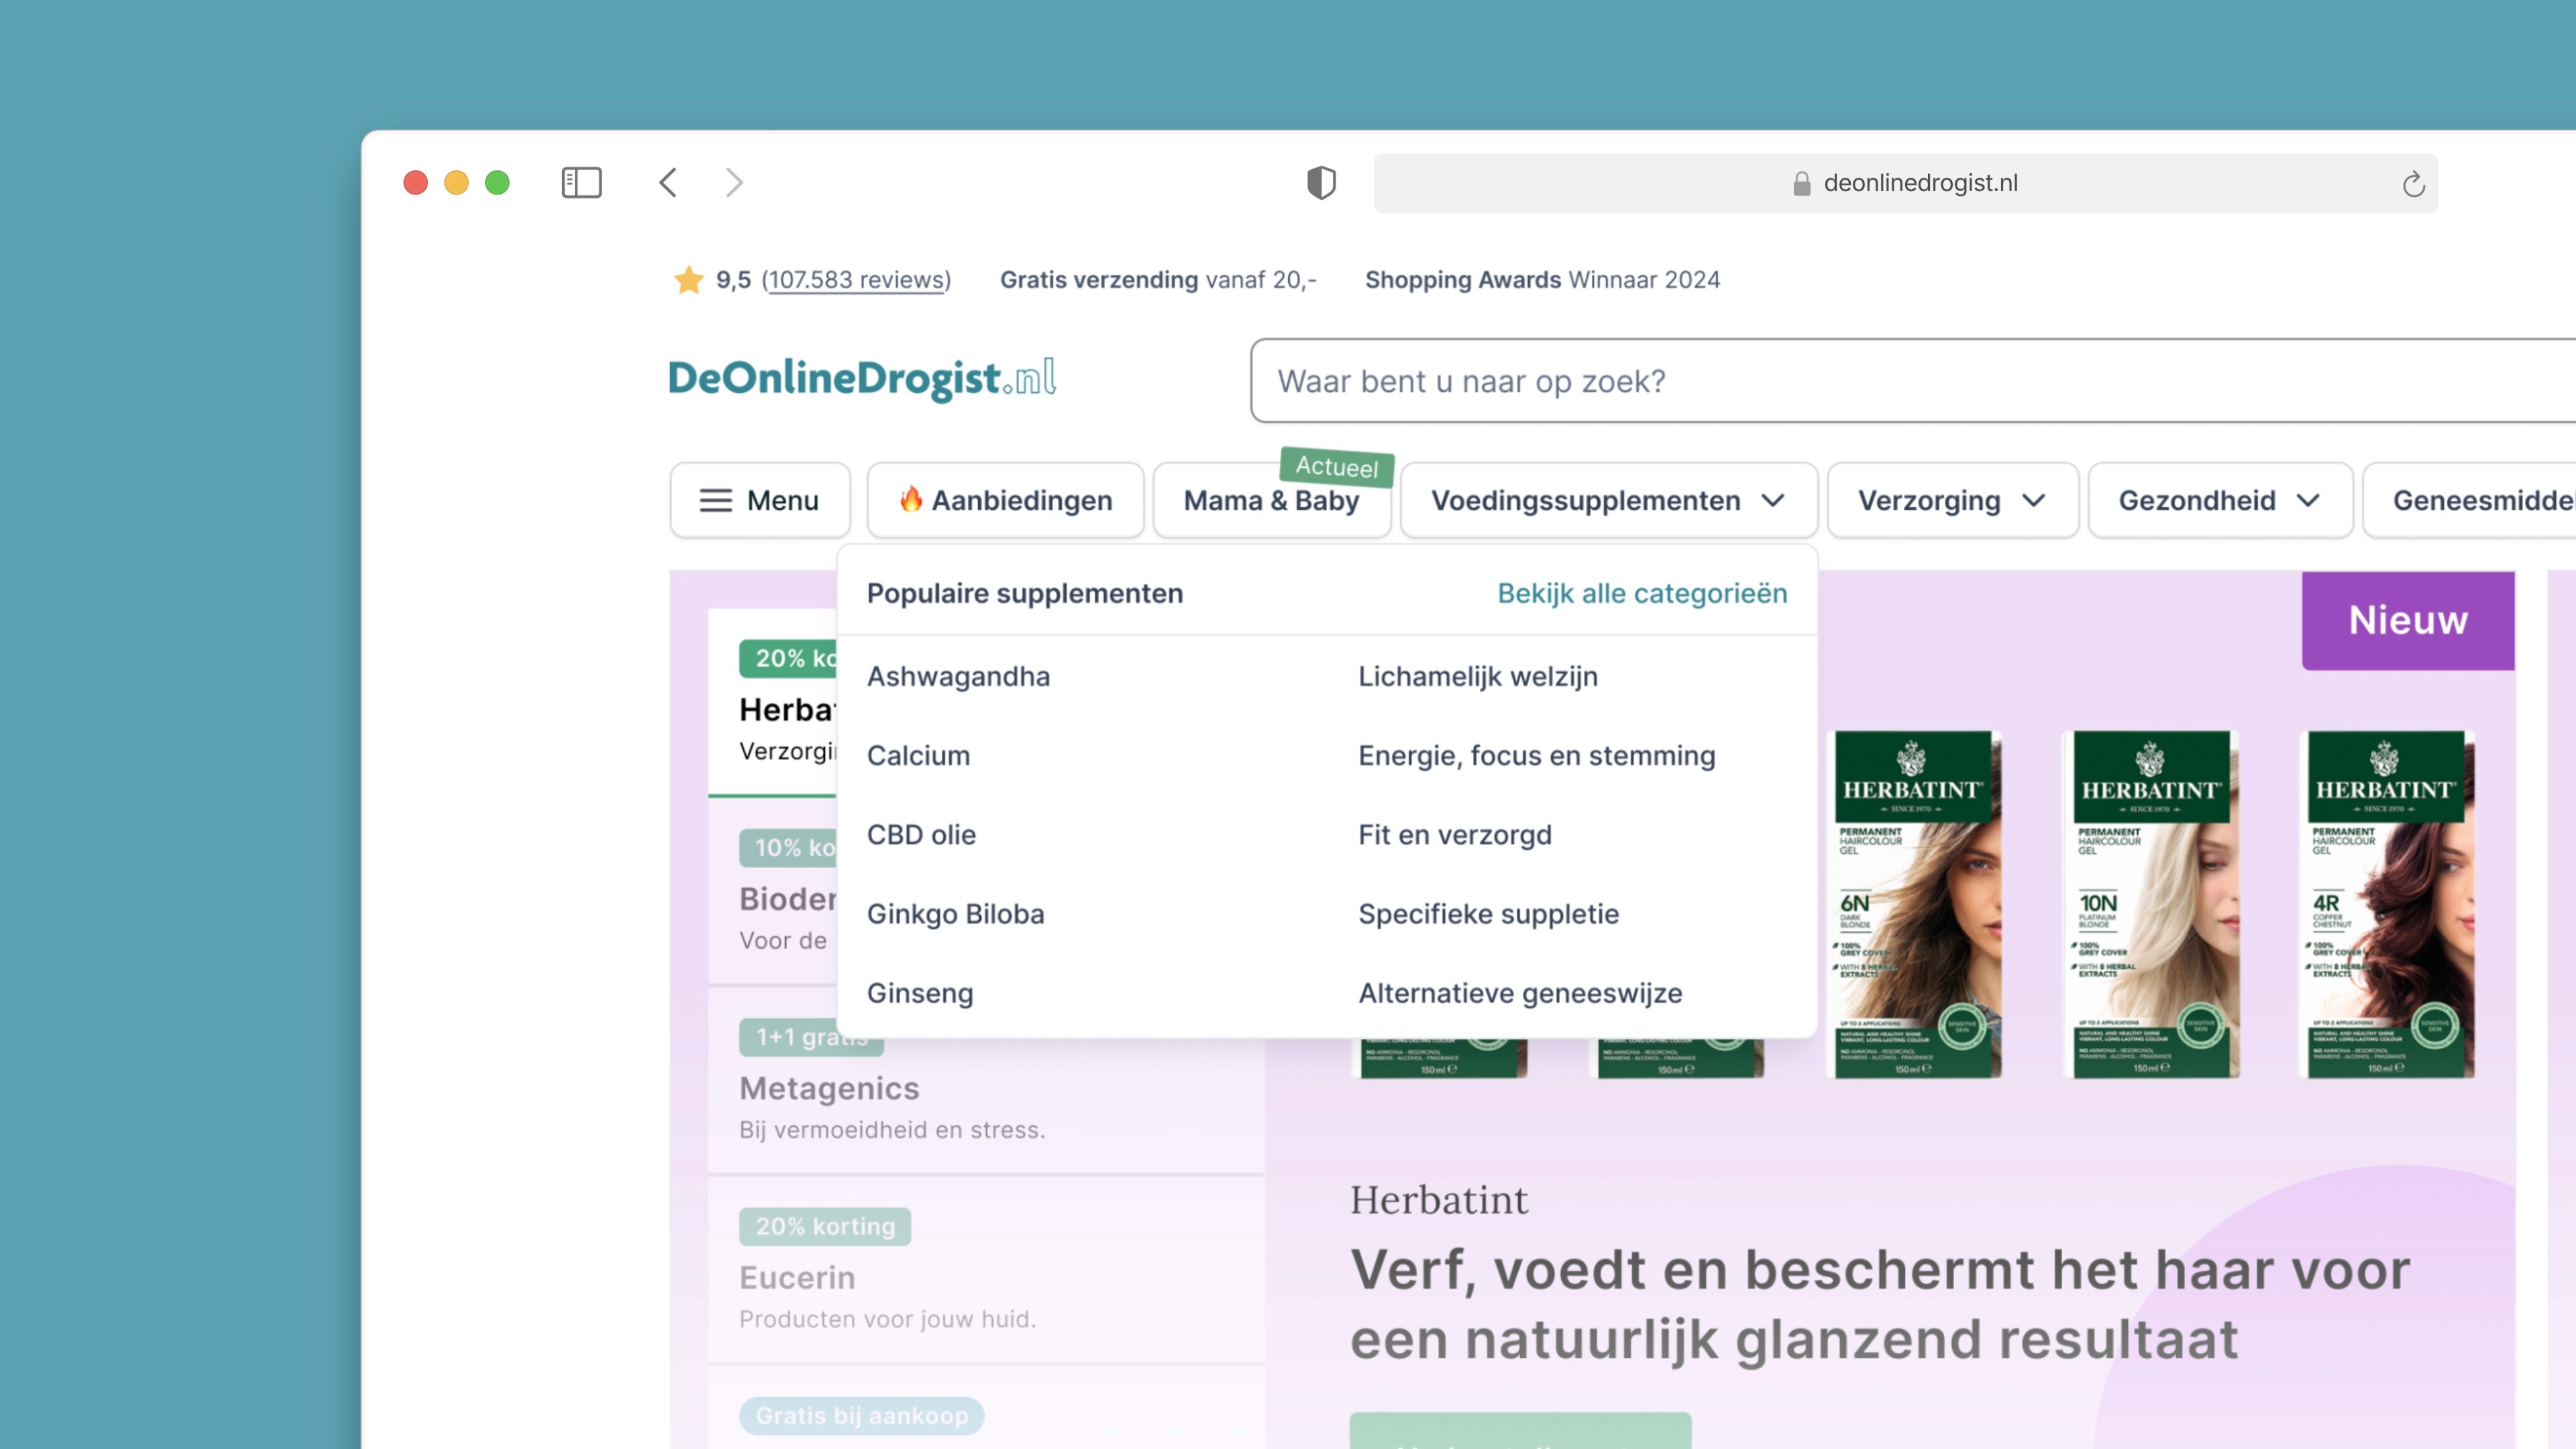
Task: Open the privacy shield report icon
Action: tap(1321, 182)
